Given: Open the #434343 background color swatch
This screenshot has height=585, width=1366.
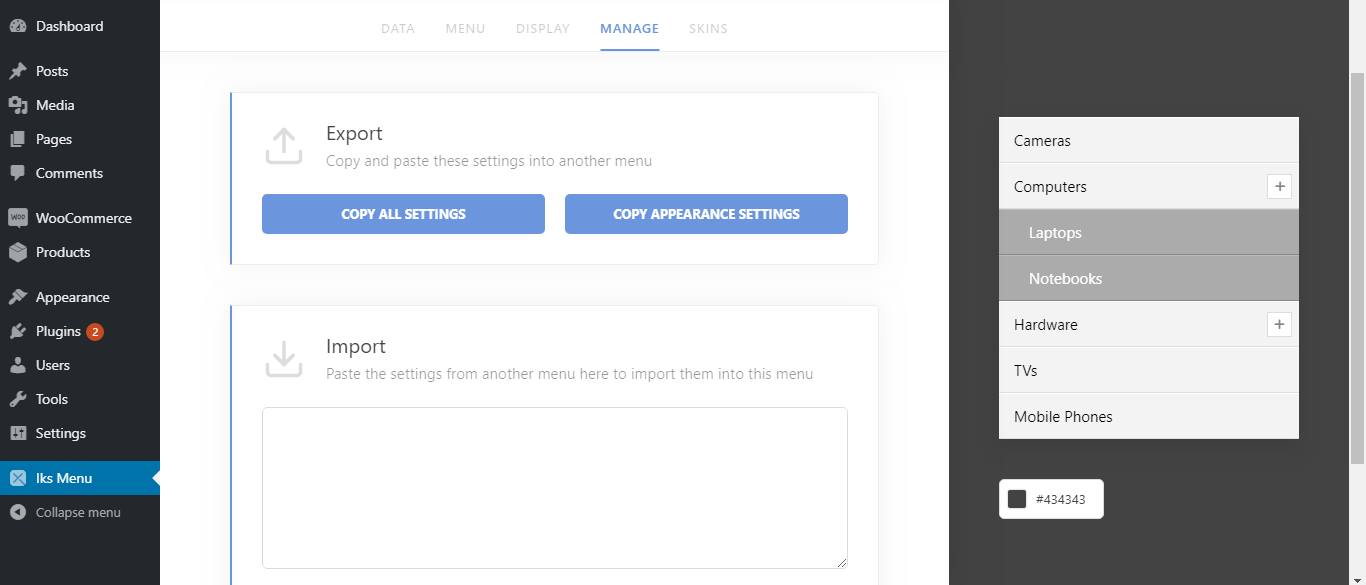Looking at the screenshot, I should pos(1017,499).
